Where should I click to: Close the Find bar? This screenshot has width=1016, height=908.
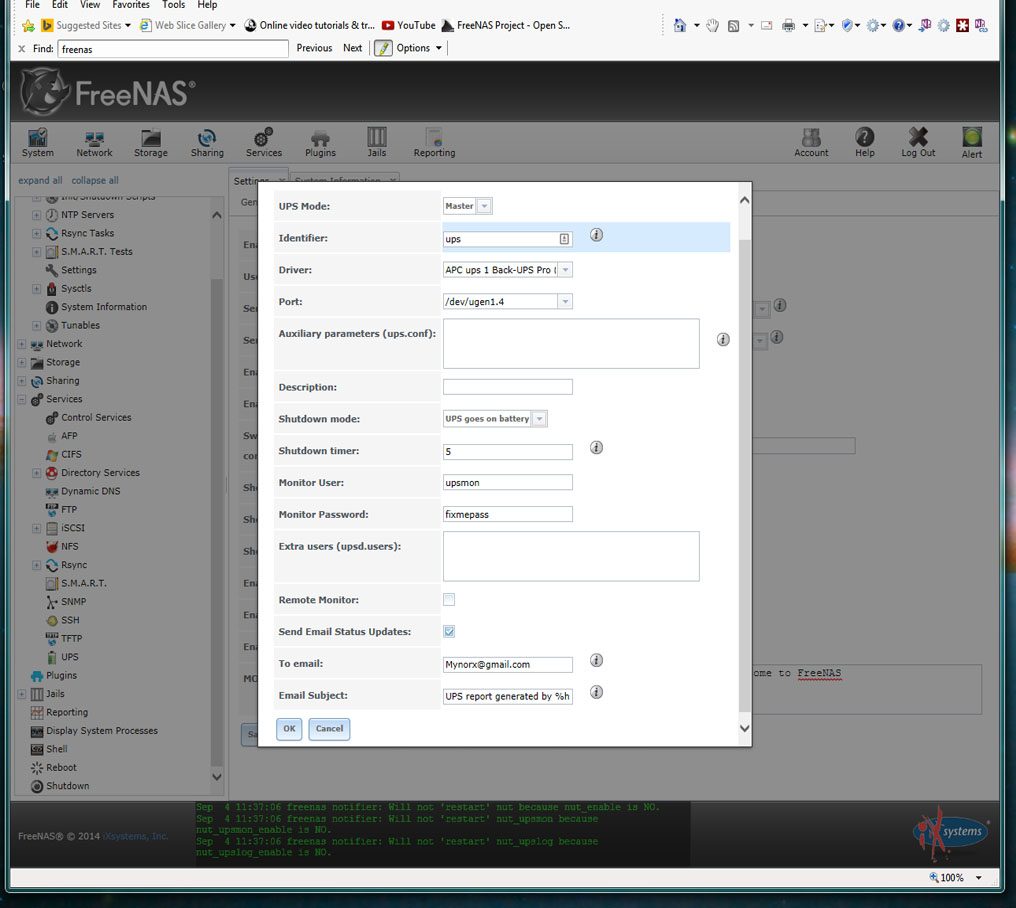coord(21,49)
